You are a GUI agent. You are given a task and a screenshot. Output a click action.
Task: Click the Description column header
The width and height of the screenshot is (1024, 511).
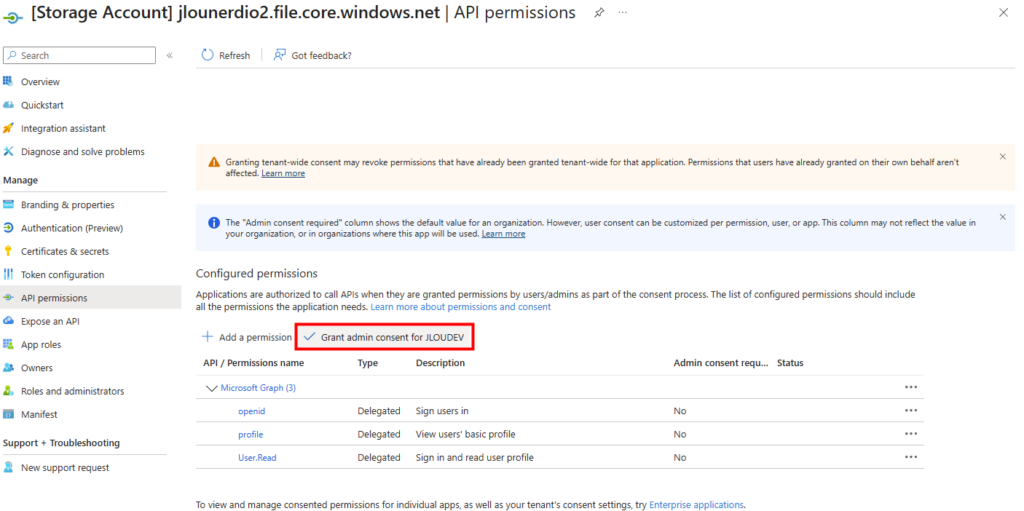tap(440, 363)
